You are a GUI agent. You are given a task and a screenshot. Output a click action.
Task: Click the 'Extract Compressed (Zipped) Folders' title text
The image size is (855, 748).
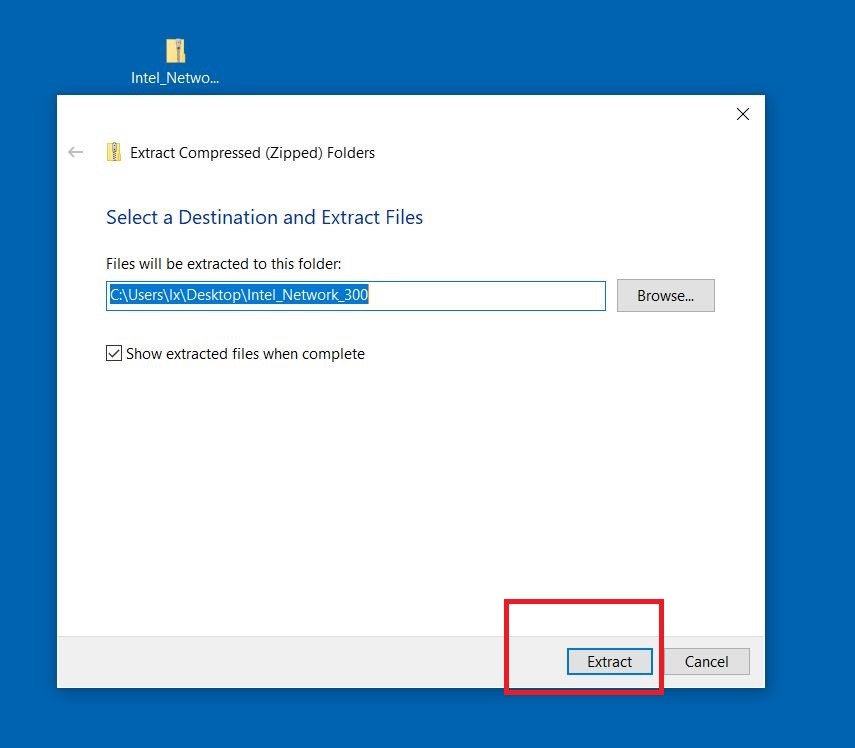click(x=252, y=153)
